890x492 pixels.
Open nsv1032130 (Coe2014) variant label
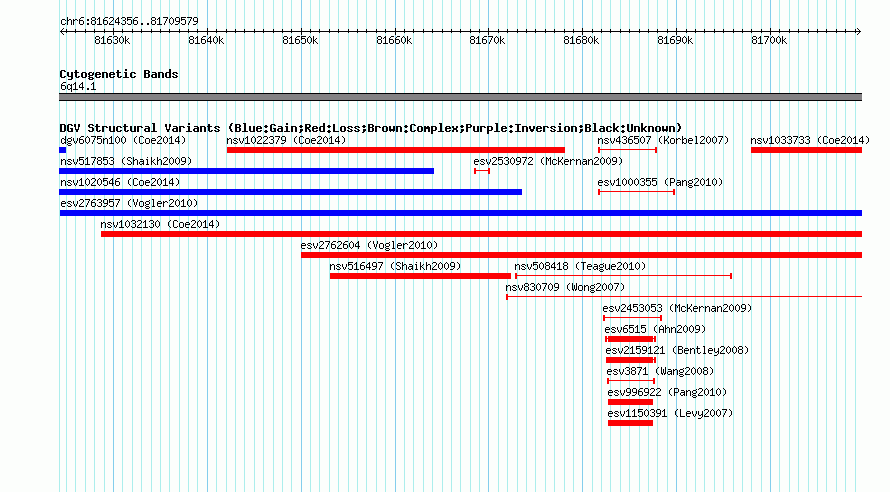160,224
